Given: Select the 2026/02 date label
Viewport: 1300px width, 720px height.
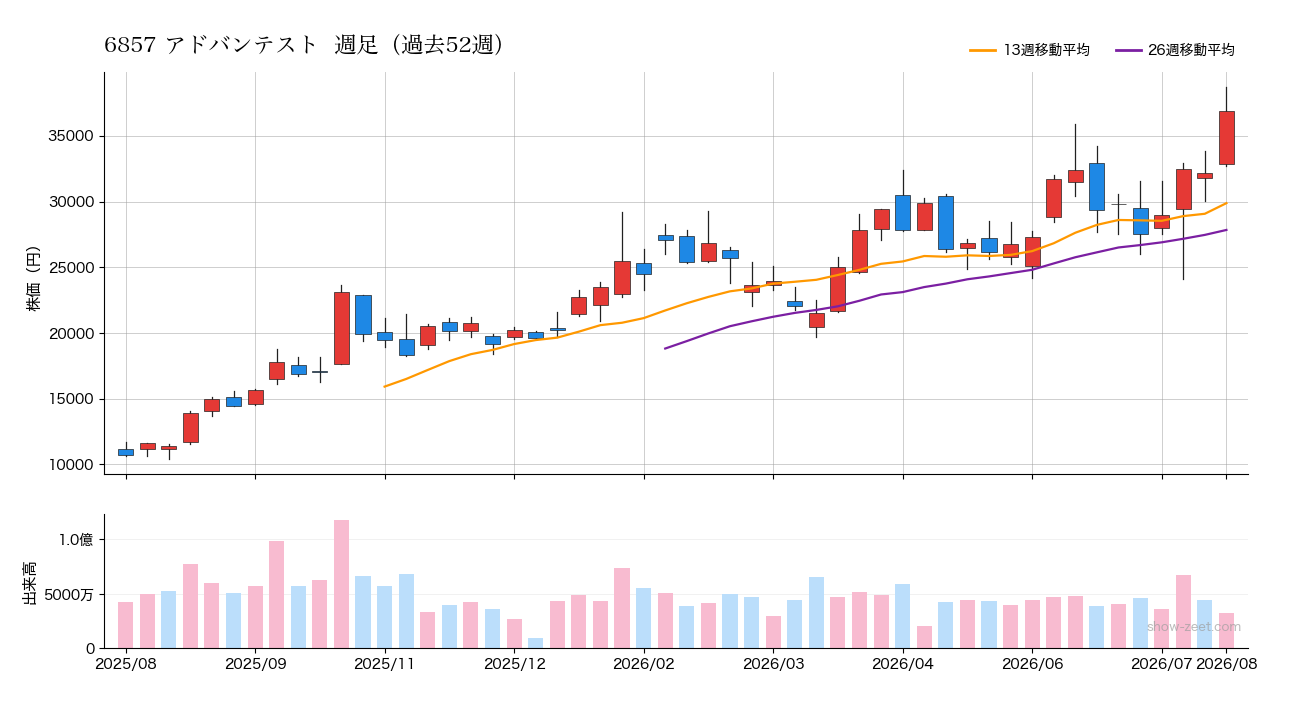Looking at the screenshot, I should 644,662.
